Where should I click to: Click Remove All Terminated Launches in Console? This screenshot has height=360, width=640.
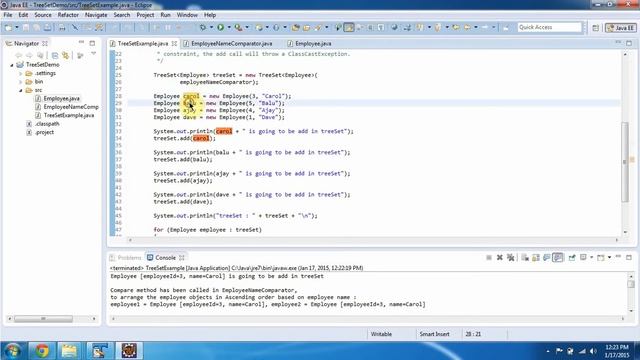click(x=510, y=258)
